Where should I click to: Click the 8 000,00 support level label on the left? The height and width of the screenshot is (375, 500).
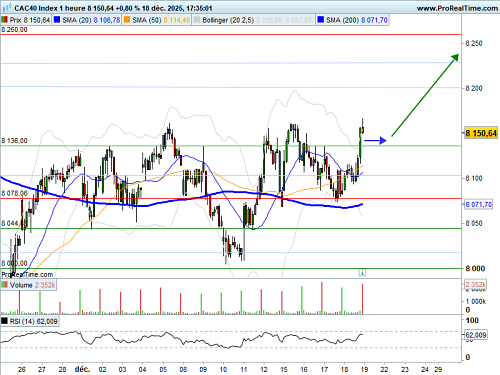(14, 263)
